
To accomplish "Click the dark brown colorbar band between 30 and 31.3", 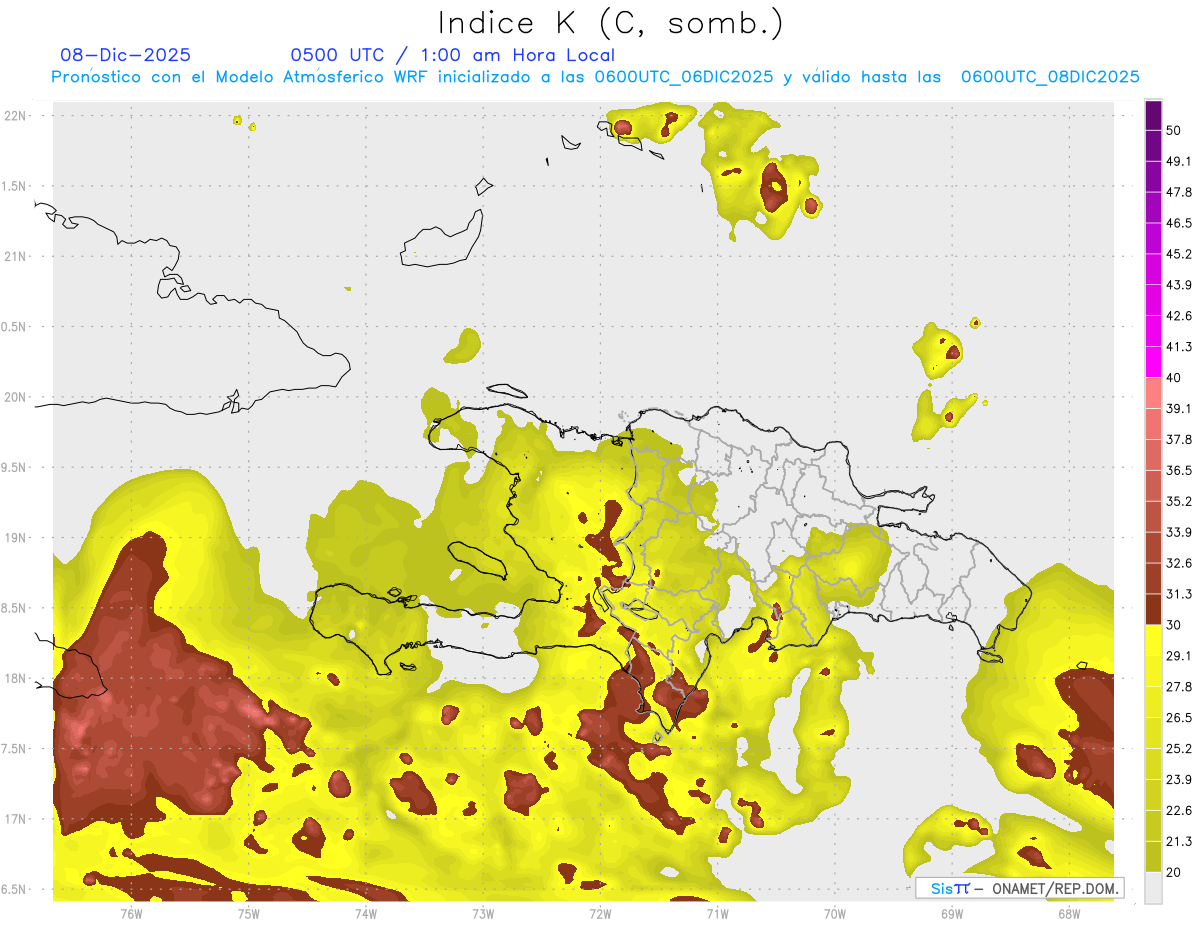I will pos(1153,609).
